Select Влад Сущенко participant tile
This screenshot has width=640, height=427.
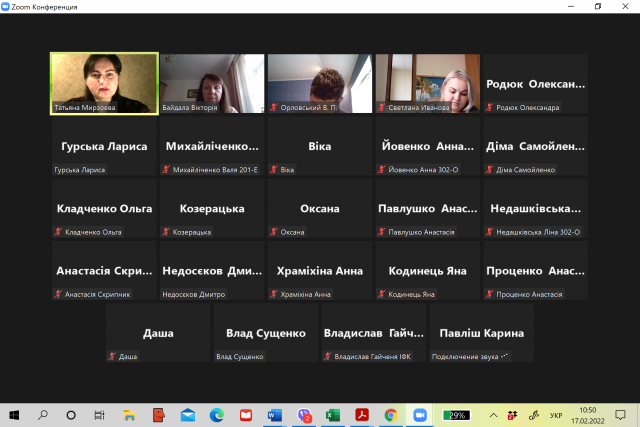(x=266, y=333)
